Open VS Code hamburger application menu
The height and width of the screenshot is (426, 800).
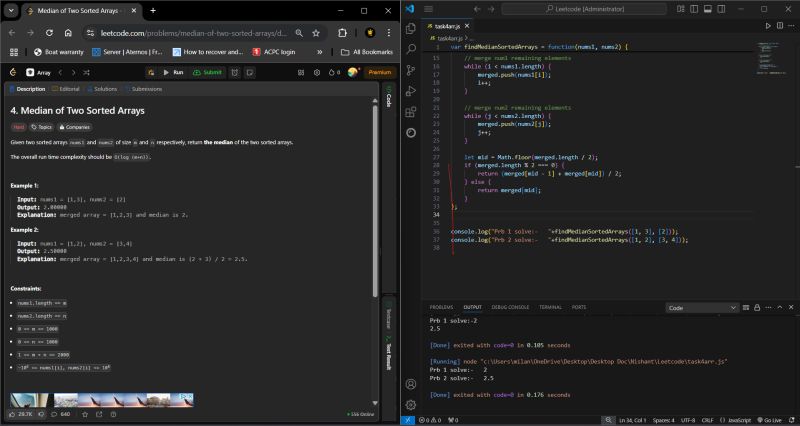tap(429, 9)
